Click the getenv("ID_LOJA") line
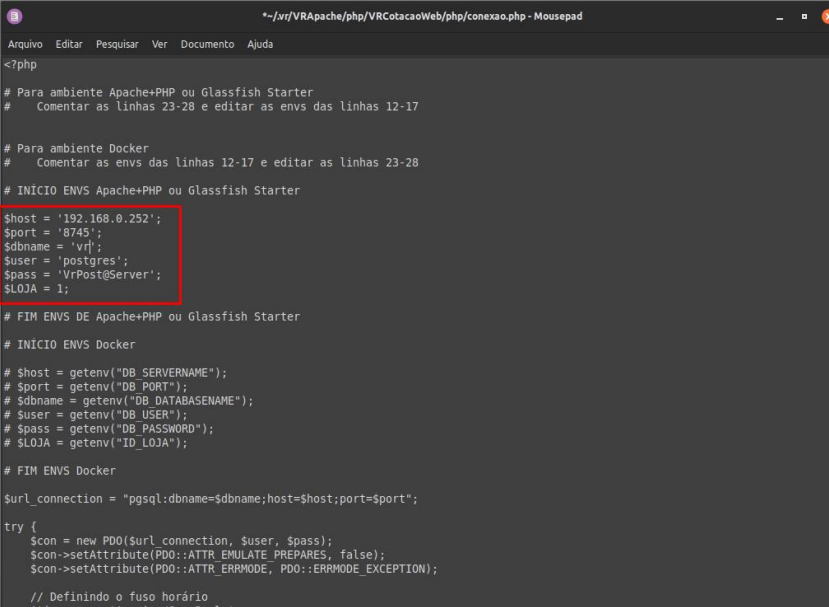This screenshot has height=607, width=829. 96,443
